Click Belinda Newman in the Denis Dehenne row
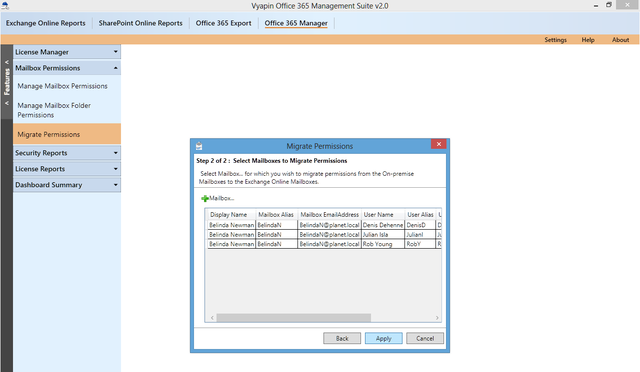This screenshot has width=640, height=372. 231,225
